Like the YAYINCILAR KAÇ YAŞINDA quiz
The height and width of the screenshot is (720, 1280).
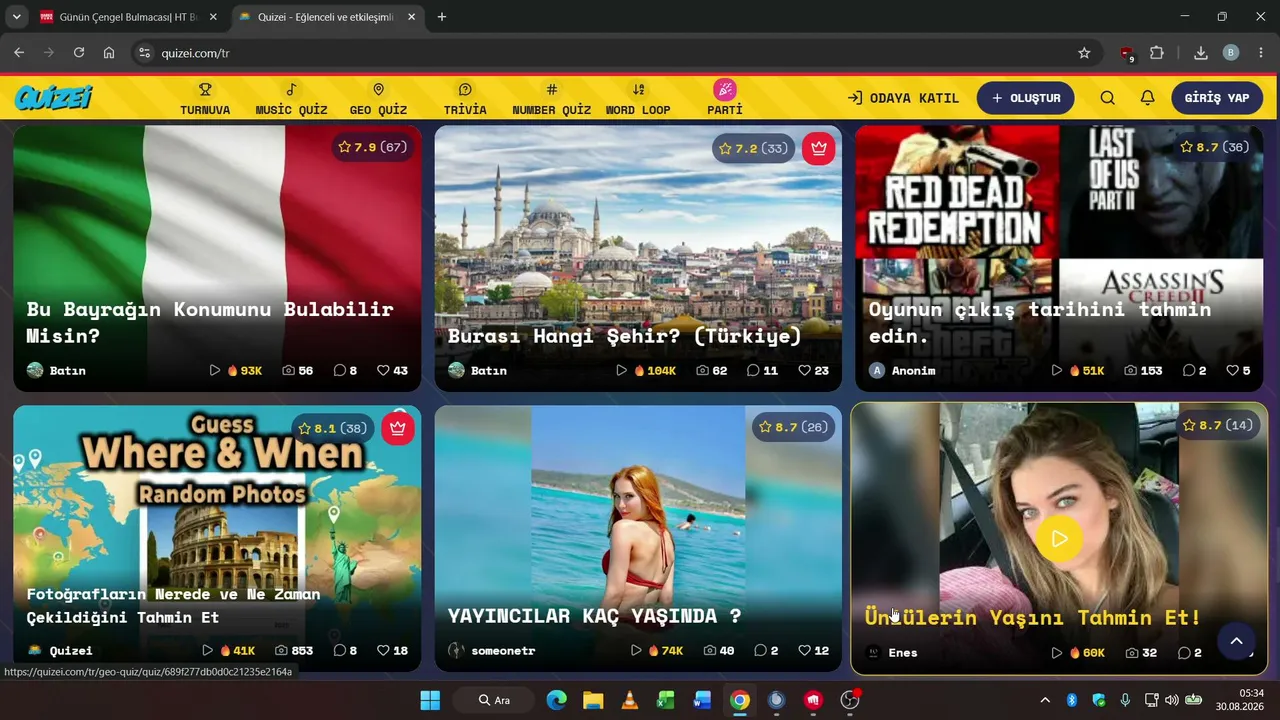(813, 650)
